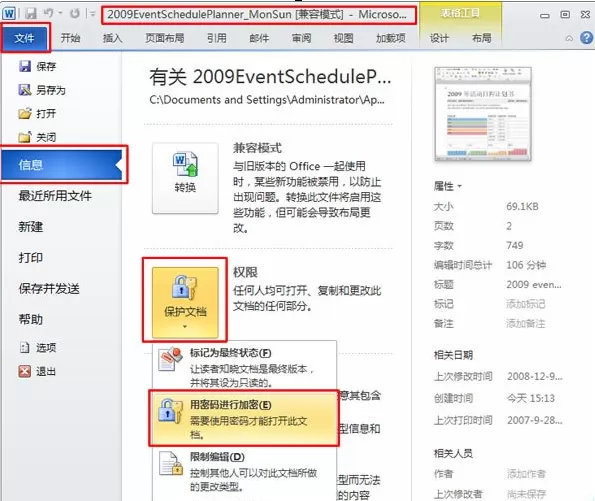Choose 用密码进行加密(E) option
The width and height of the screenshot is (595, 501).
pyautogui.click(x=244, y=419)
